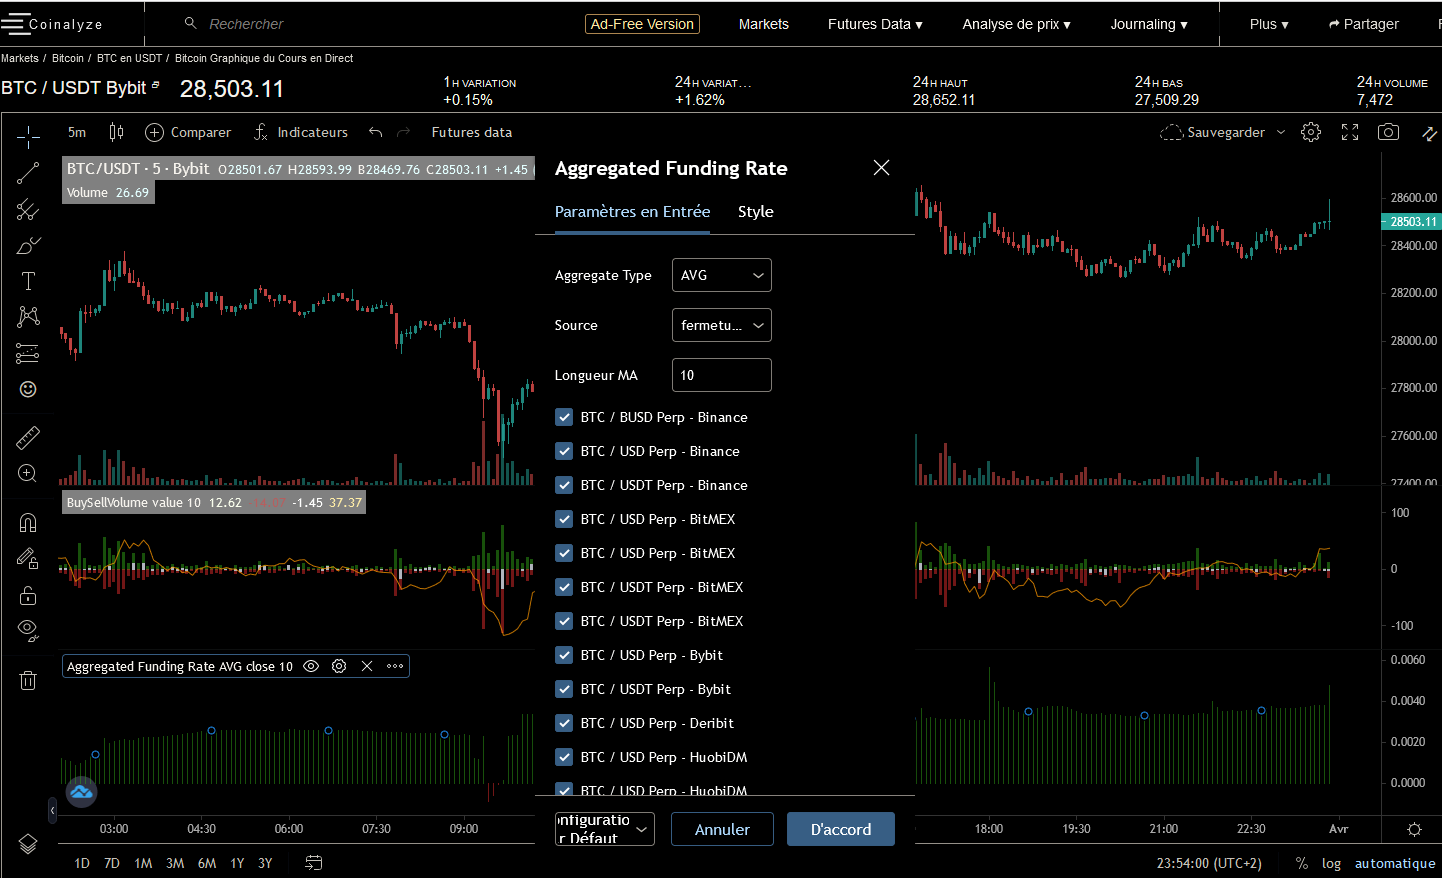The image size is (1442, 878).
Task: Uncheck BTC / USD Perp - Bybit
Action: pyautogui.click(x=564, y=655)
